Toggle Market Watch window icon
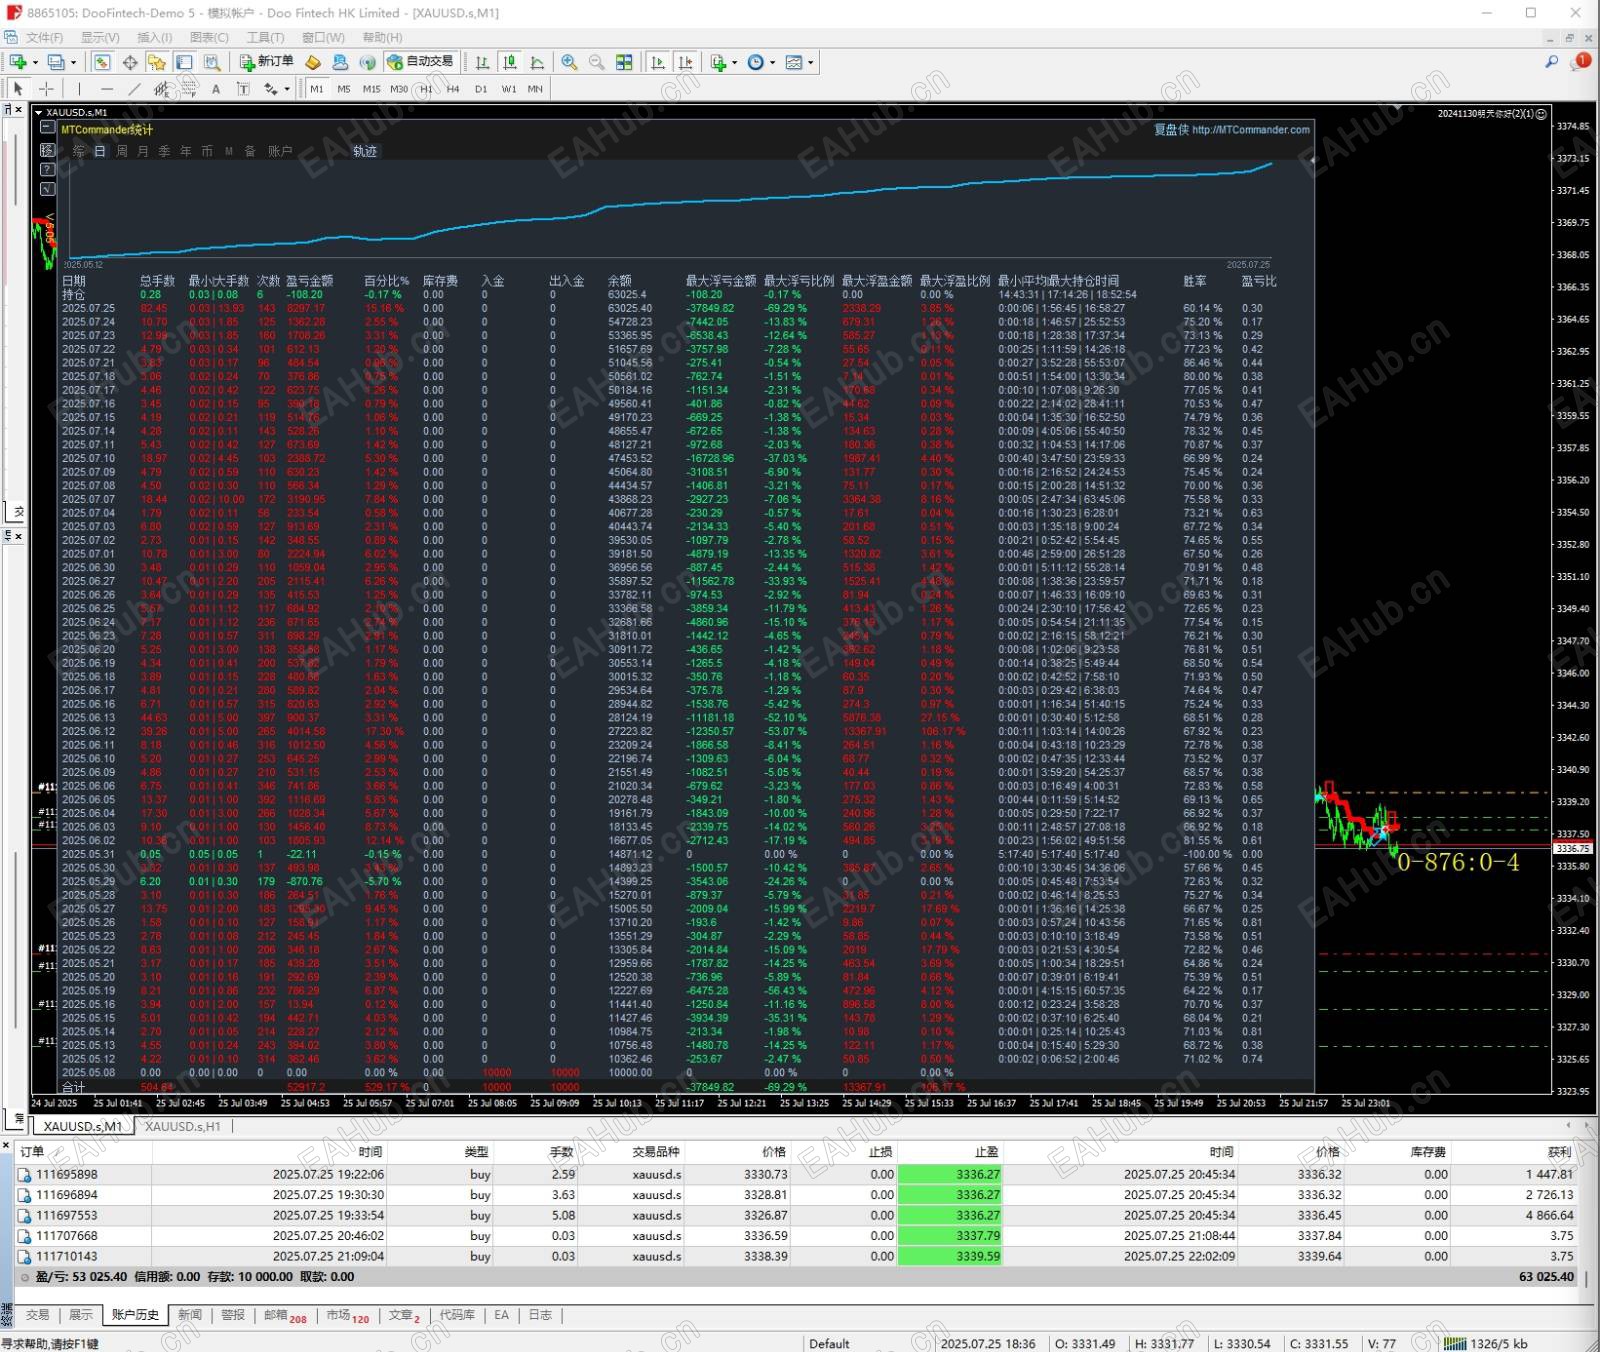Viewport: 1600px width, 1352px height. pos(102,62)
